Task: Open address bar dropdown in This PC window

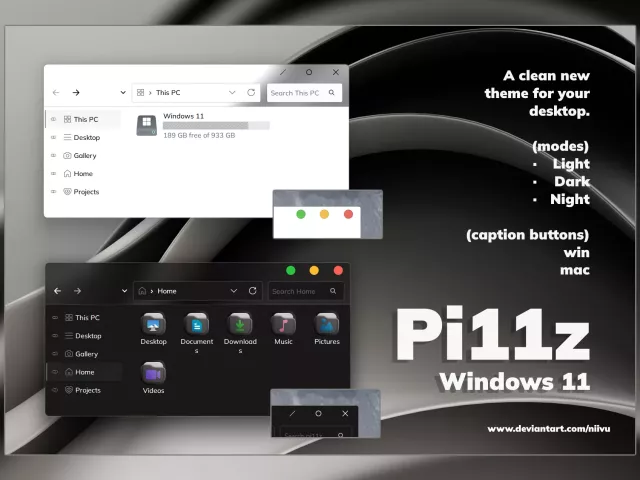Action: coord(231,93)
